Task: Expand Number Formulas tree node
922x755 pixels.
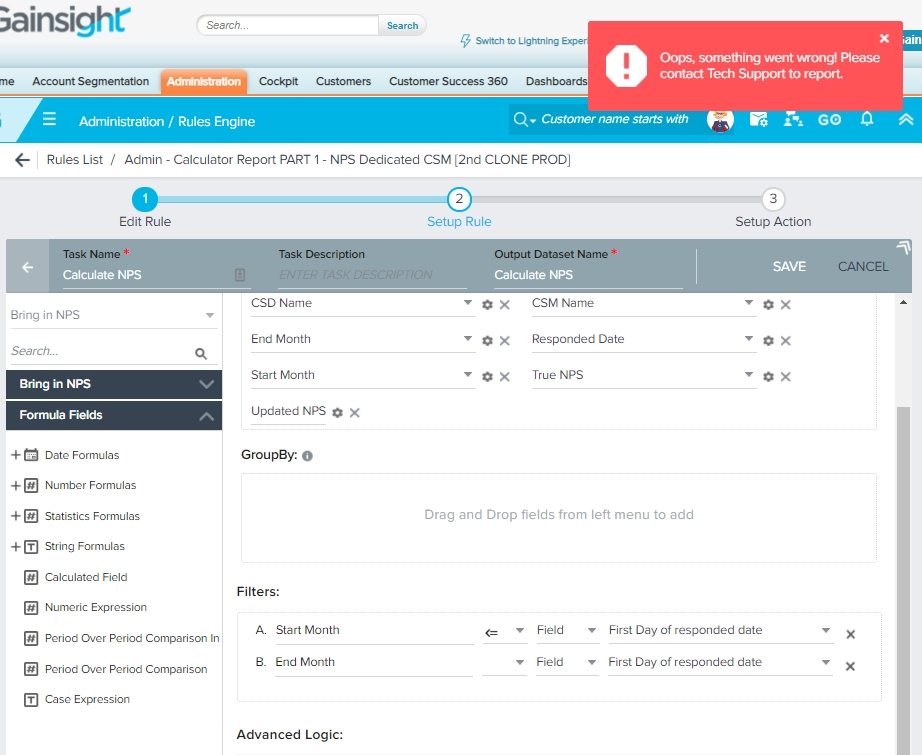Action: (16, 485)
